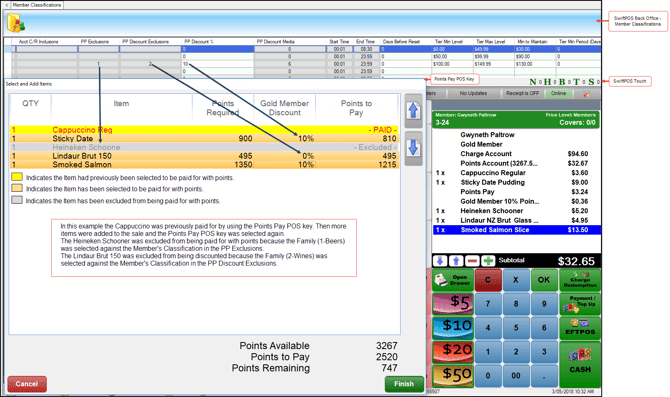
Task: Click the Start Time column header
Action: point(339,41)
